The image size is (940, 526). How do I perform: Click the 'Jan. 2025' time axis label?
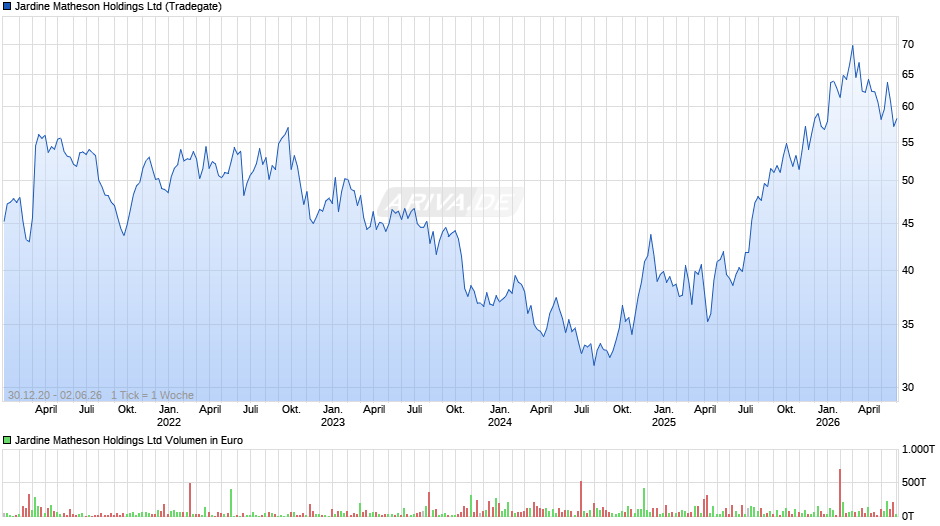click(x=664, y=416)
